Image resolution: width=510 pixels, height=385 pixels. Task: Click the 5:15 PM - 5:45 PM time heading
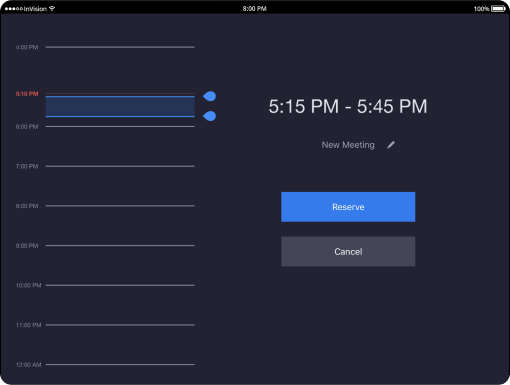click(348, 106)
